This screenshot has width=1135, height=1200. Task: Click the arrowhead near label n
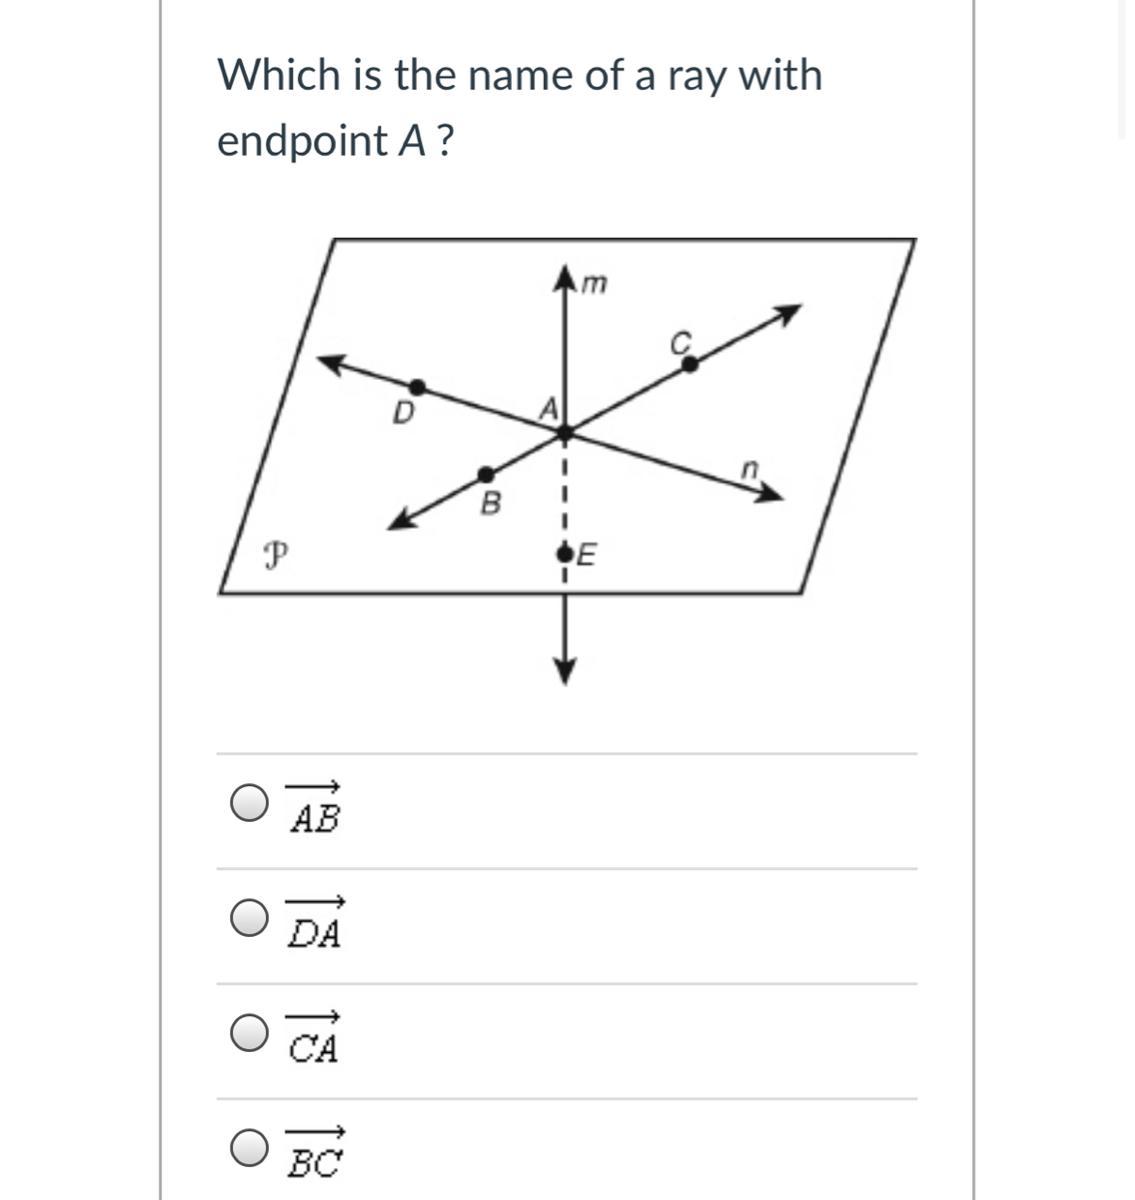[x=769, y=493]
